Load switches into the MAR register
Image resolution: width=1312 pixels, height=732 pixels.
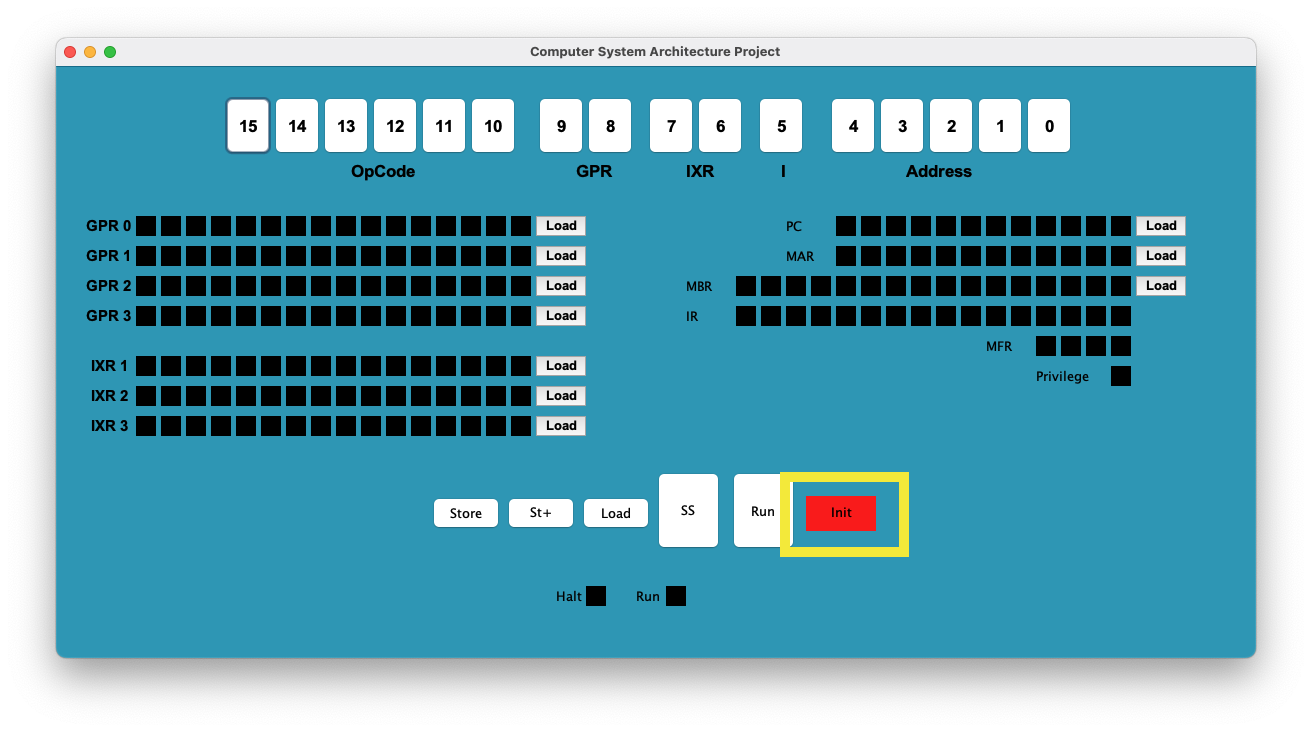(x=1161, y=256)
